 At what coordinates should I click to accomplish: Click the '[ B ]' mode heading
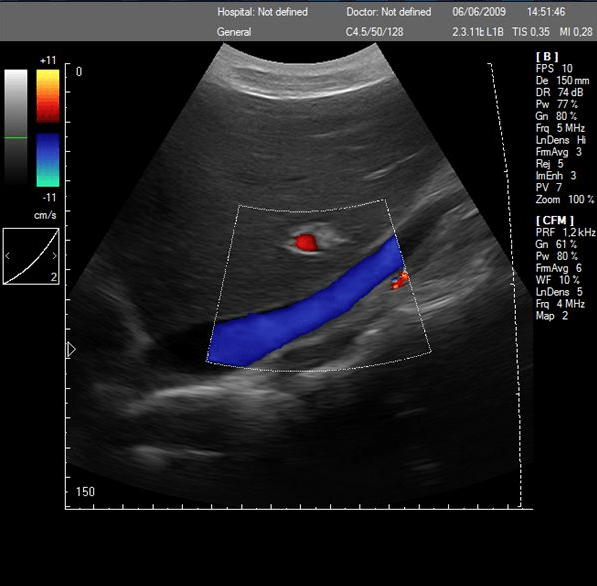(547, 57)
